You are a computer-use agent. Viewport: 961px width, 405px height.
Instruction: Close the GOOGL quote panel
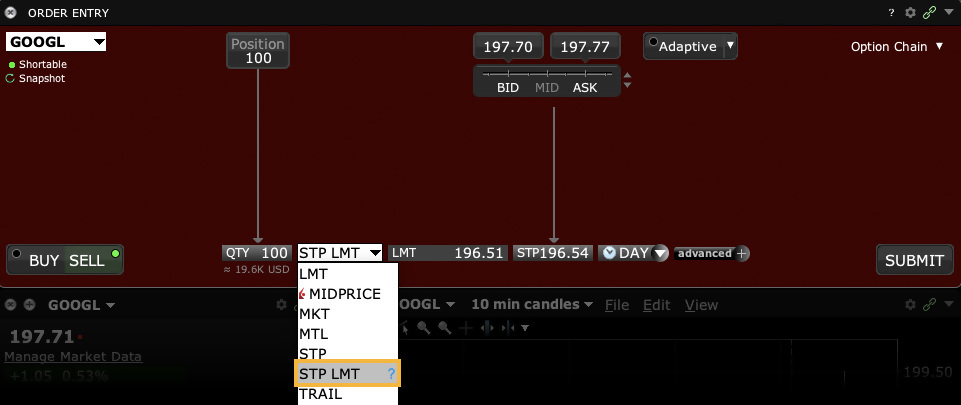[11, 305]
